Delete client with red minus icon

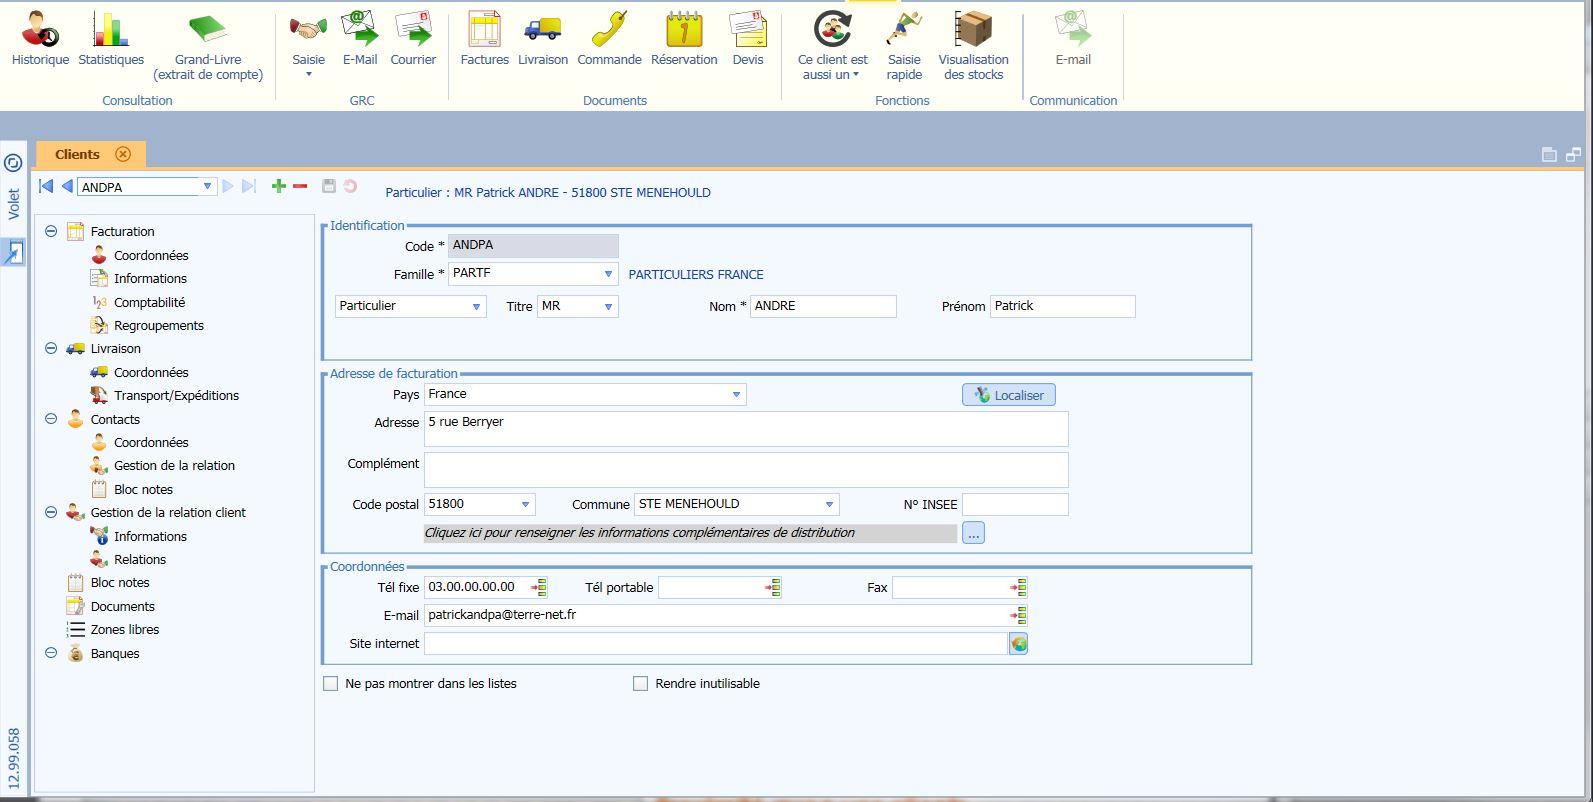coord(299,186)
